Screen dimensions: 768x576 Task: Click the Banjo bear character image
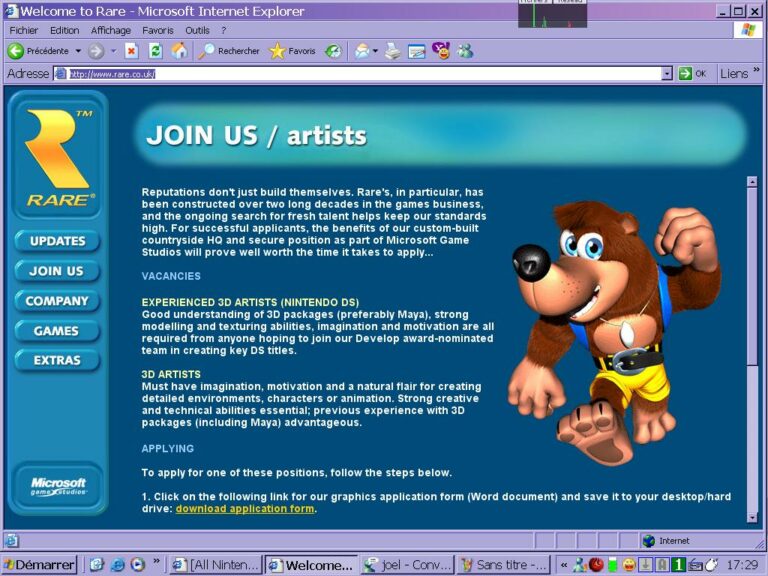coord(615,333)
